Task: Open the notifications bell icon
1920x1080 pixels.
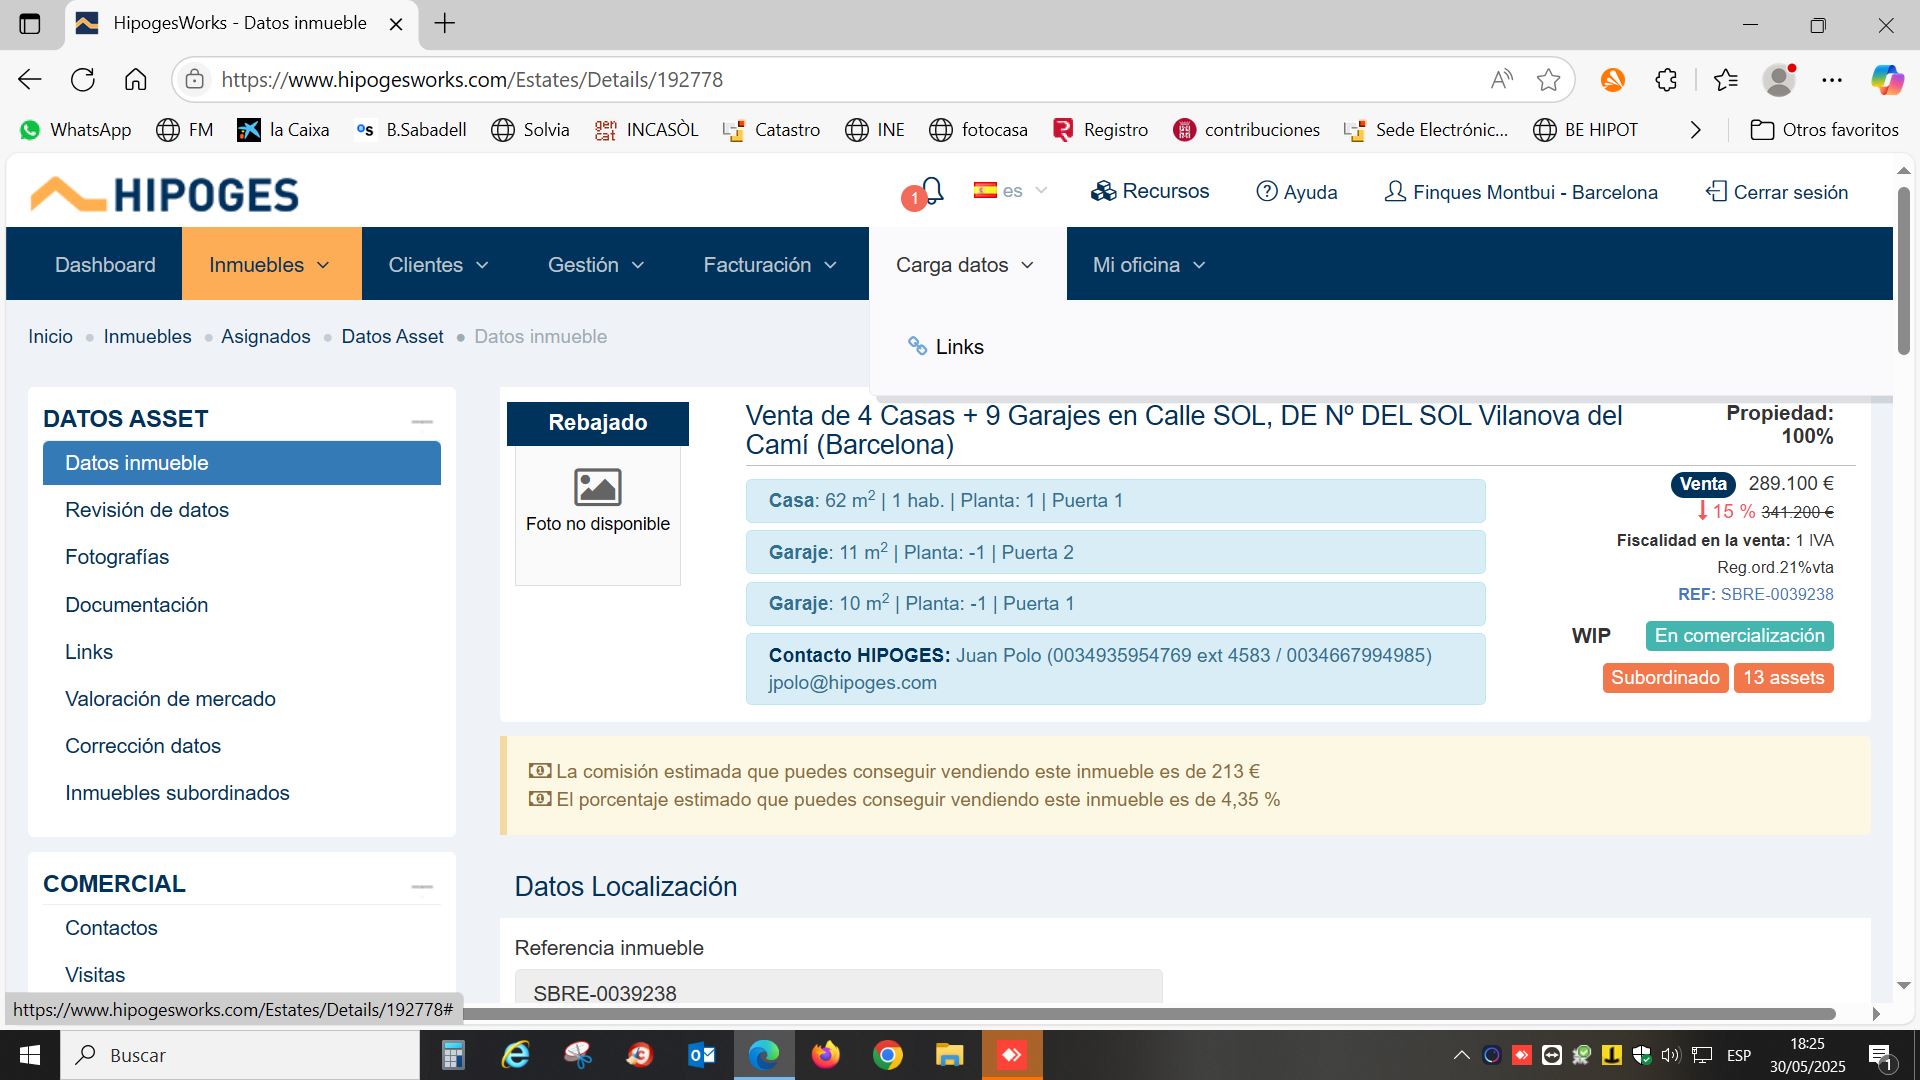Action: pos(932,191)
